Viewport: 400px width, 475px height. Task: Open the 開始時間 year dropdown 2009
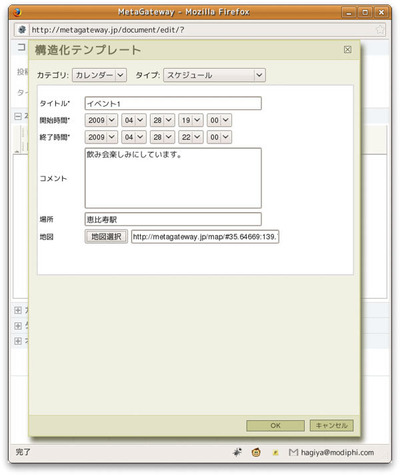click(x=101, y=120)
